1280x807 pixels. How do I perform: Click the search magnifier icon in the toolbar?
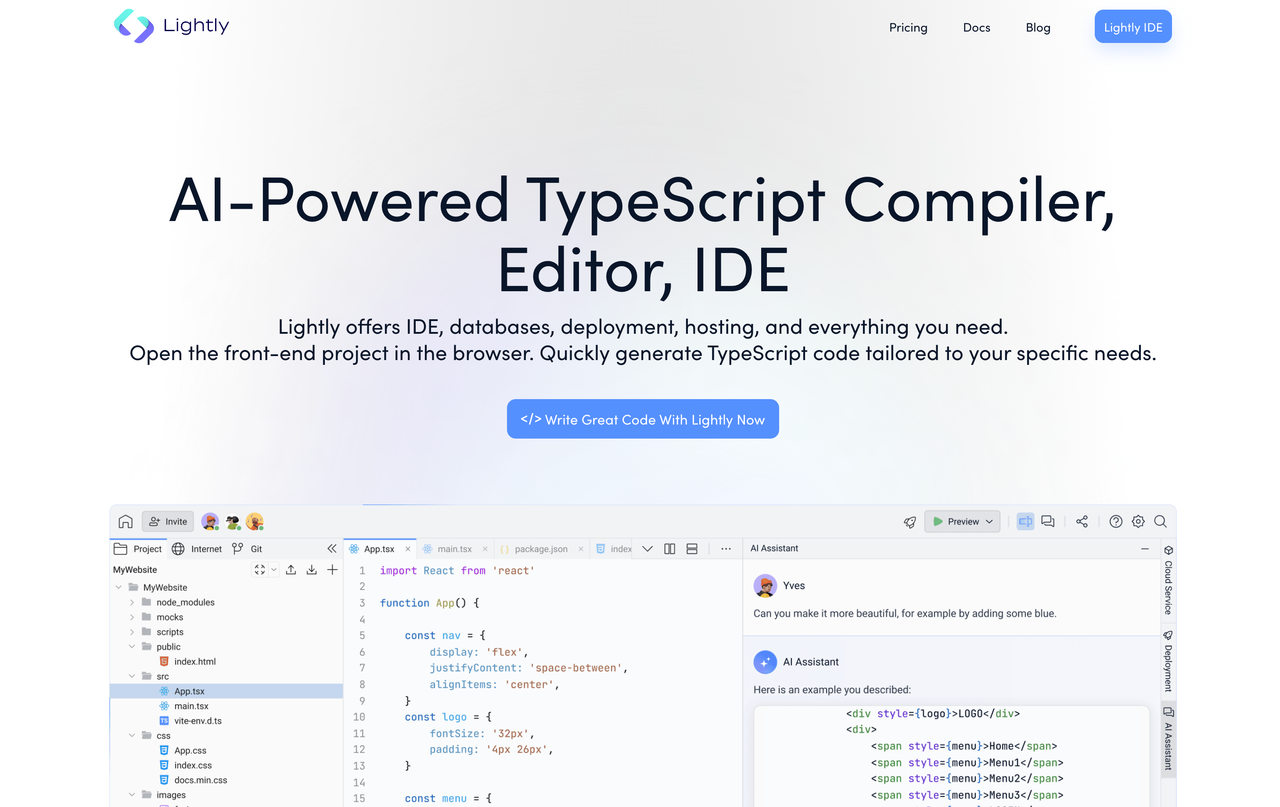pos(1160,521)
